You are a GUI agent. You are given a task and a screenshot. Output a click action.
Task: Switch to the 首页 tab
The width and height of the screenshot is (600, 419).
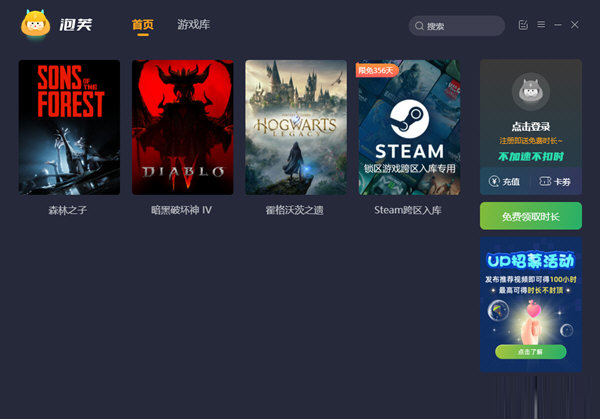coord(143,24)
